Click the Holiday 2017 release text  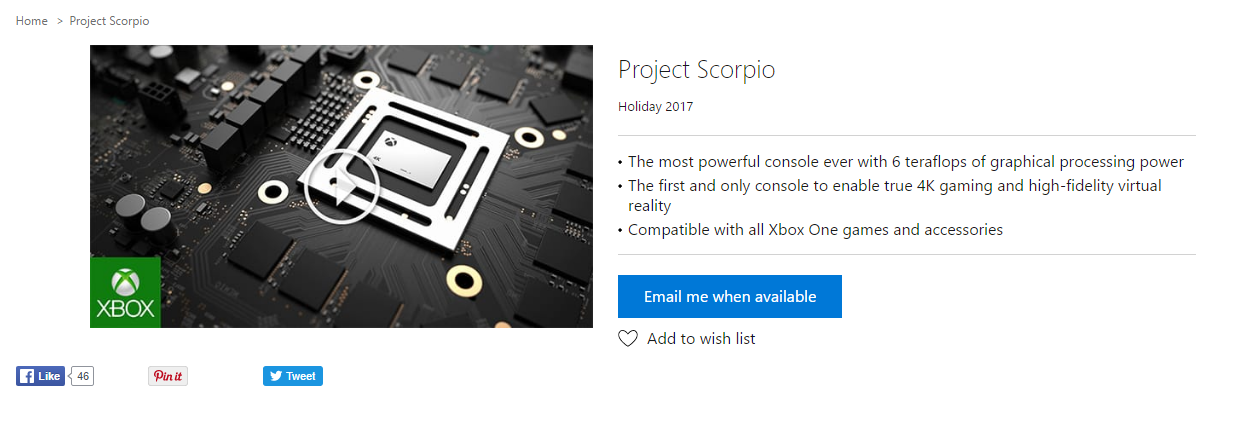point(655,106)
